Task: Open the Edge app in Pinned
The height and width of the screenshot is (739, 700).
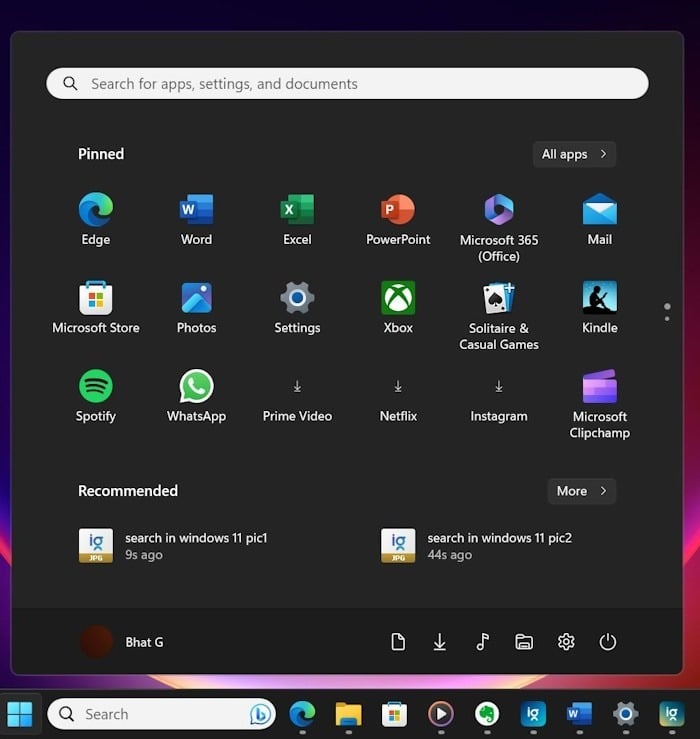Action: (x=96, y=219)
